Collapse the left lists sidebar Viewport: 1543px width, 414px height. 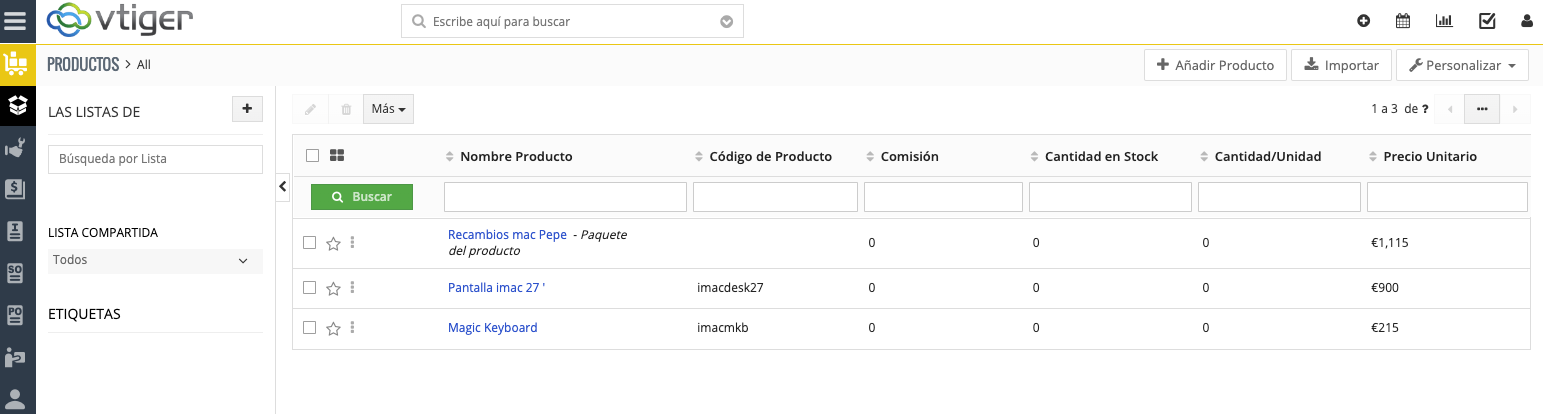(282, 186)
